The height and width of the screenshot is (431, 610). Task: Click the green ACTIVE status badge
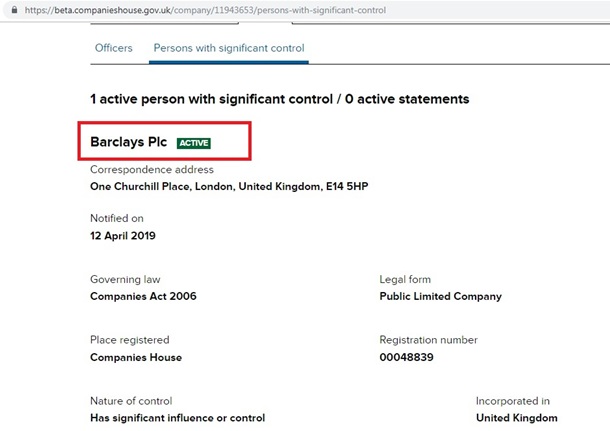click(x=193, y=143)
